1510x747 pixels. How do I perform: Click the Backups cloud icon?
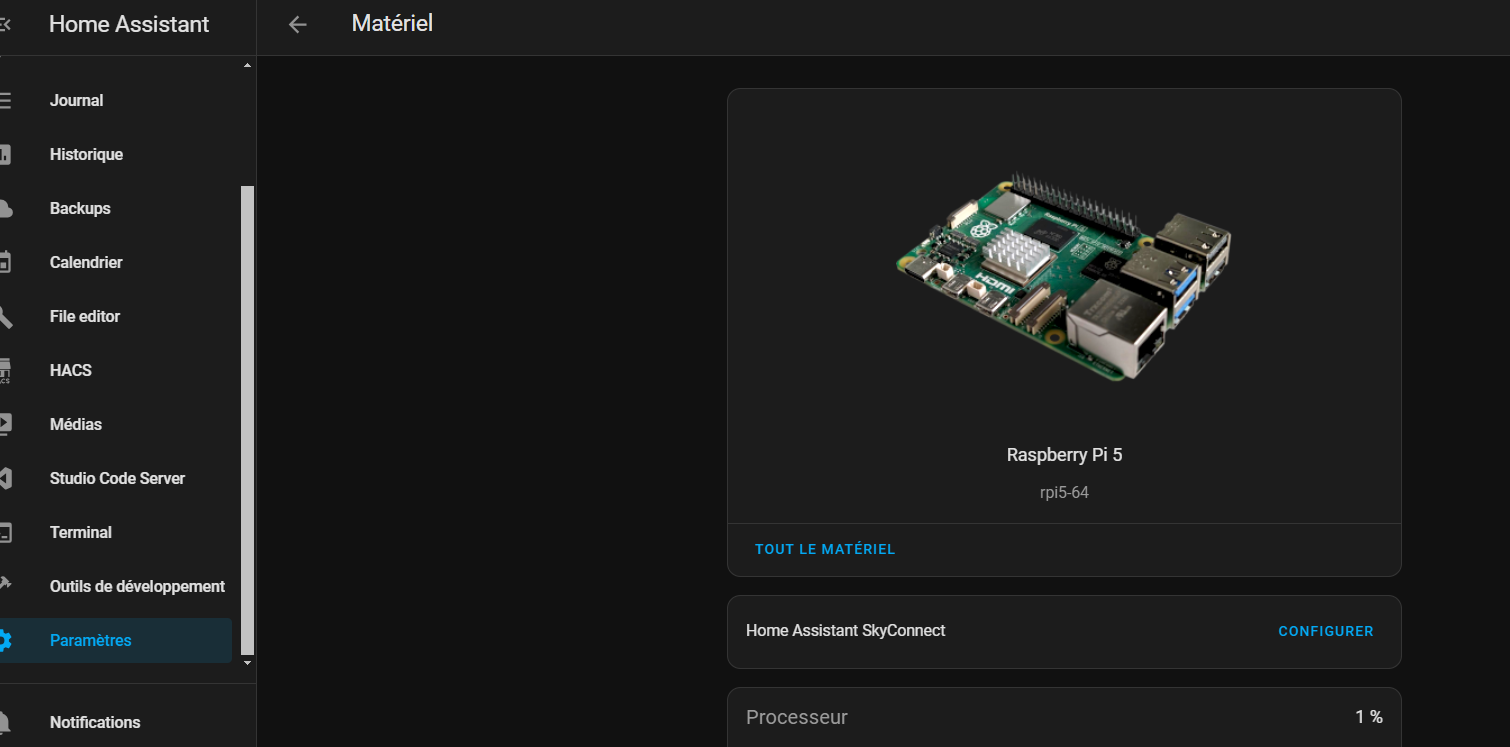(x=5, y=208)
